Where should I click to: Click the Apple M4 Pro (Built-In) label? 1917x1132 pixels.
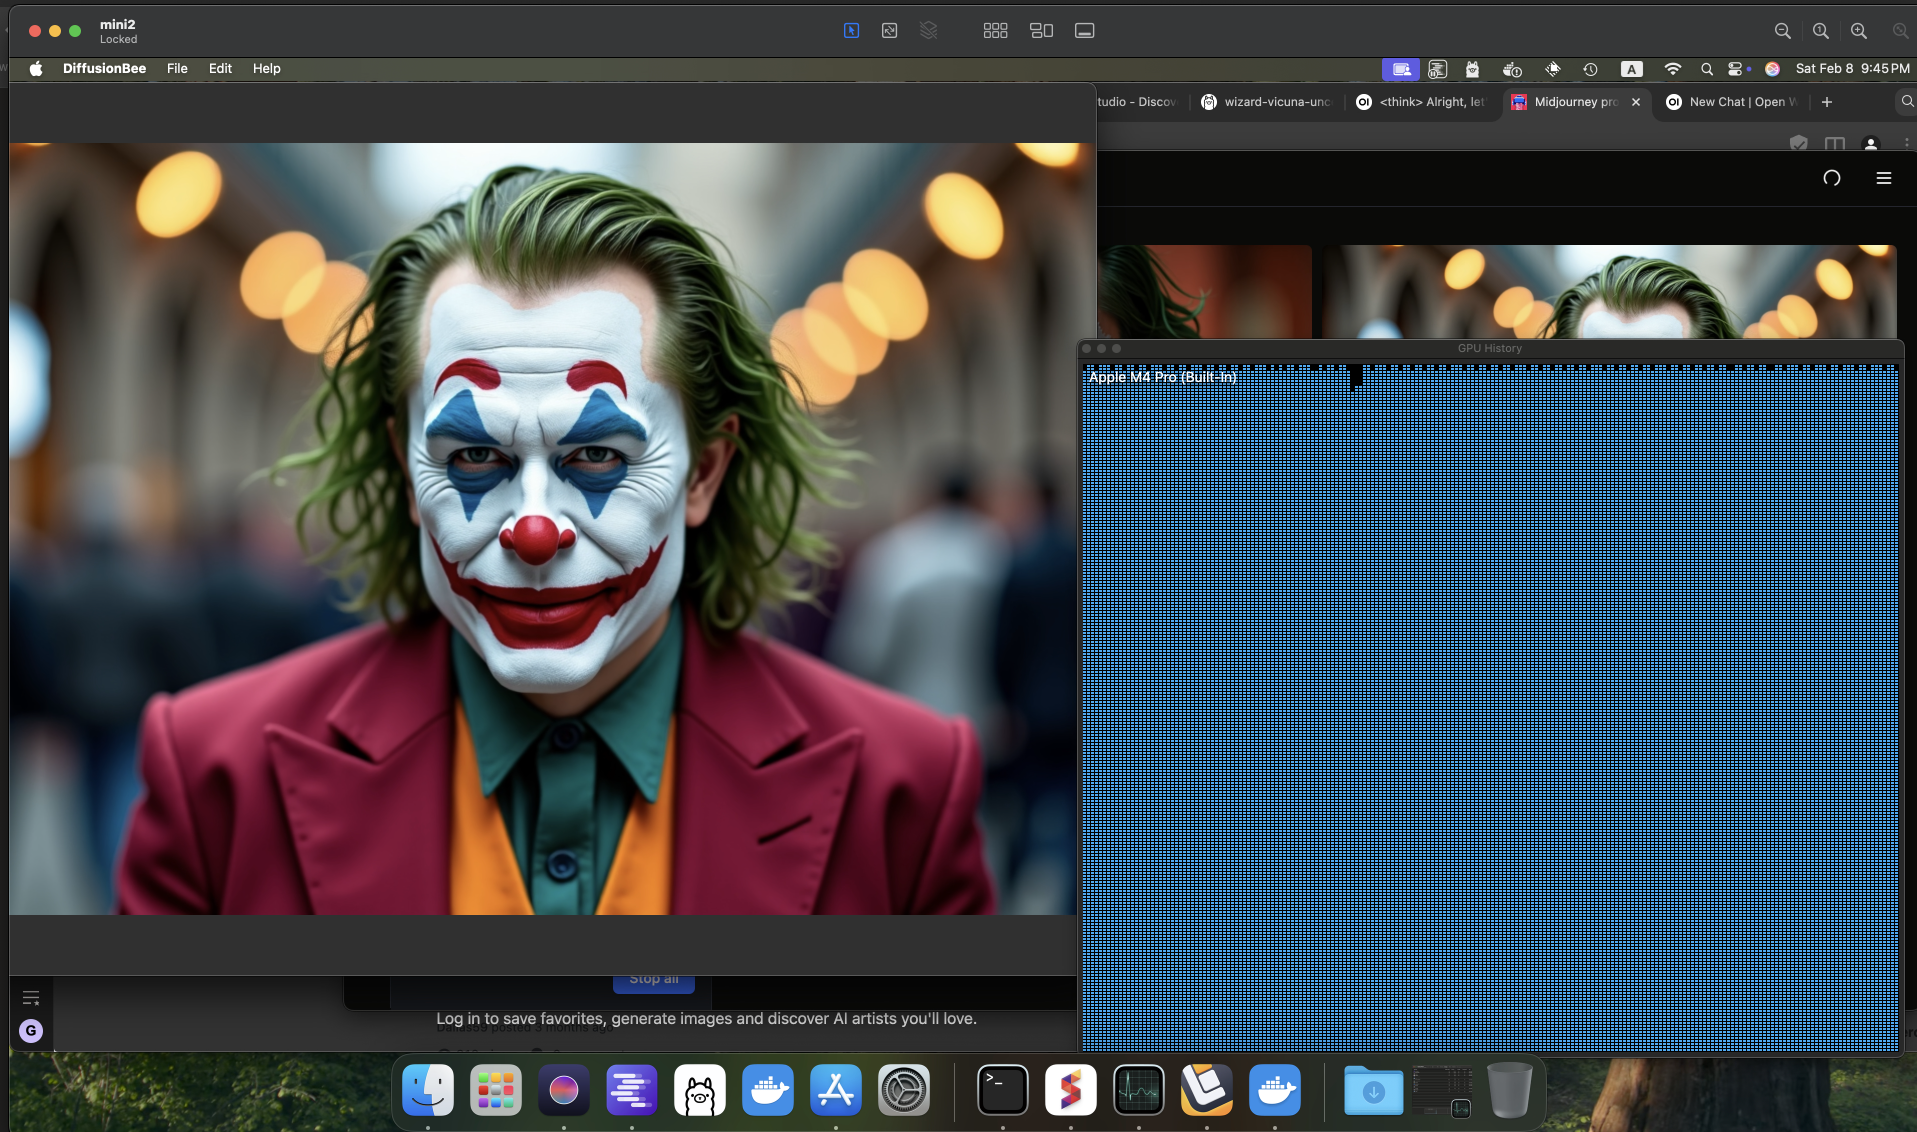coord(1162,377)
